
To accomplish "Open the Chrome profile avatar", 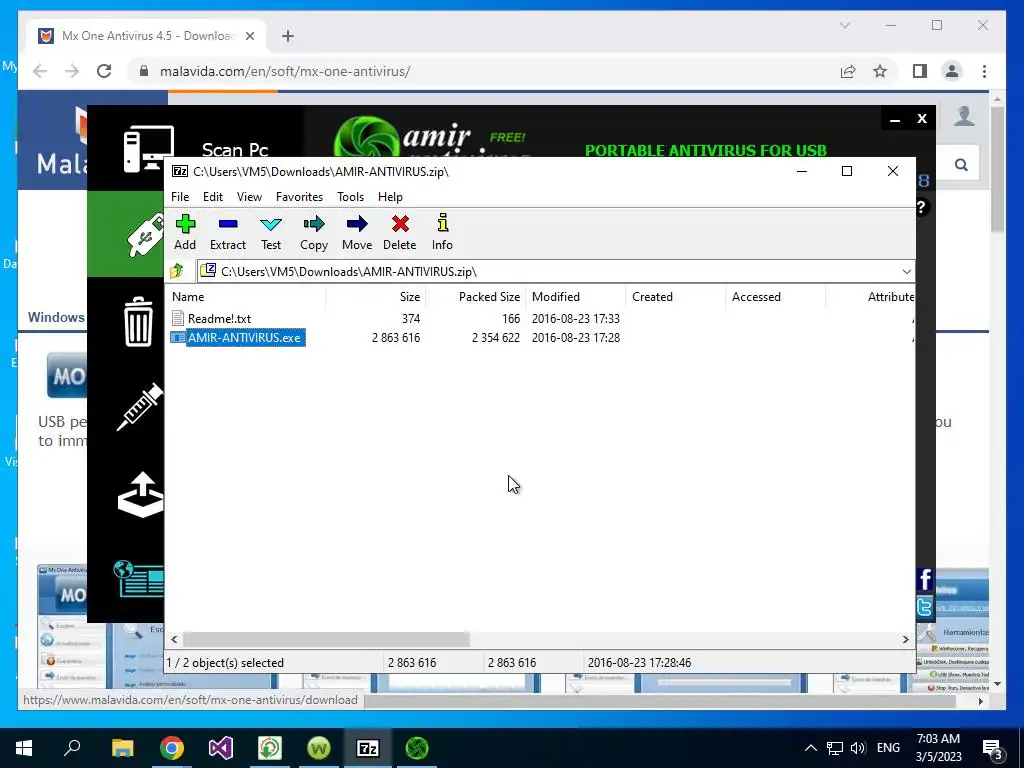I will click(952, 71).
